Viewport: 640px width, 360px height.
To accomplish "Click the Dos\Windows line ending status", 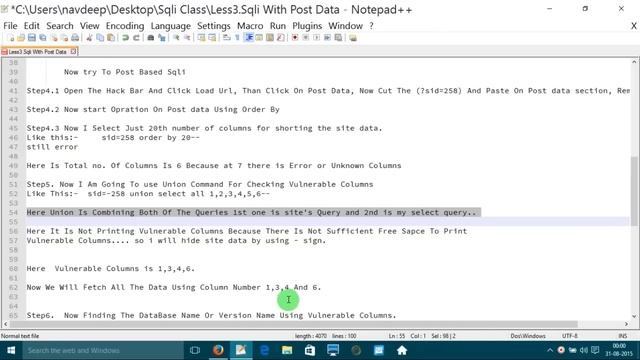I will [x=528, y=336].
